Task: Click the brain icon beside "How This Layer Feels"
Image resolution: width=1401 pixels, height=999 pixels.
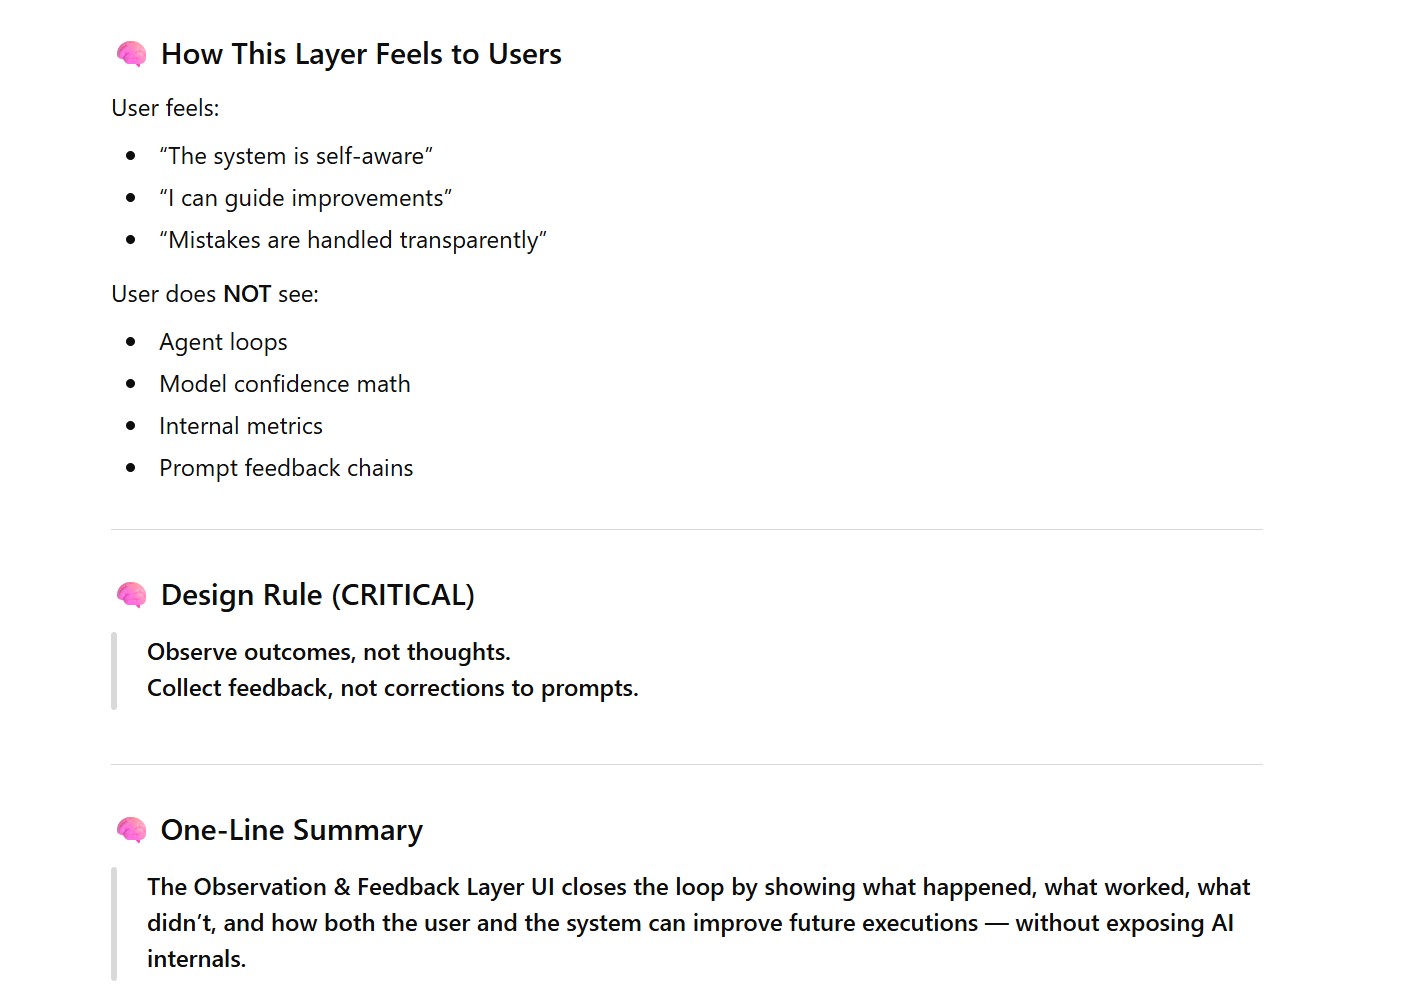Action: (131, 54)
